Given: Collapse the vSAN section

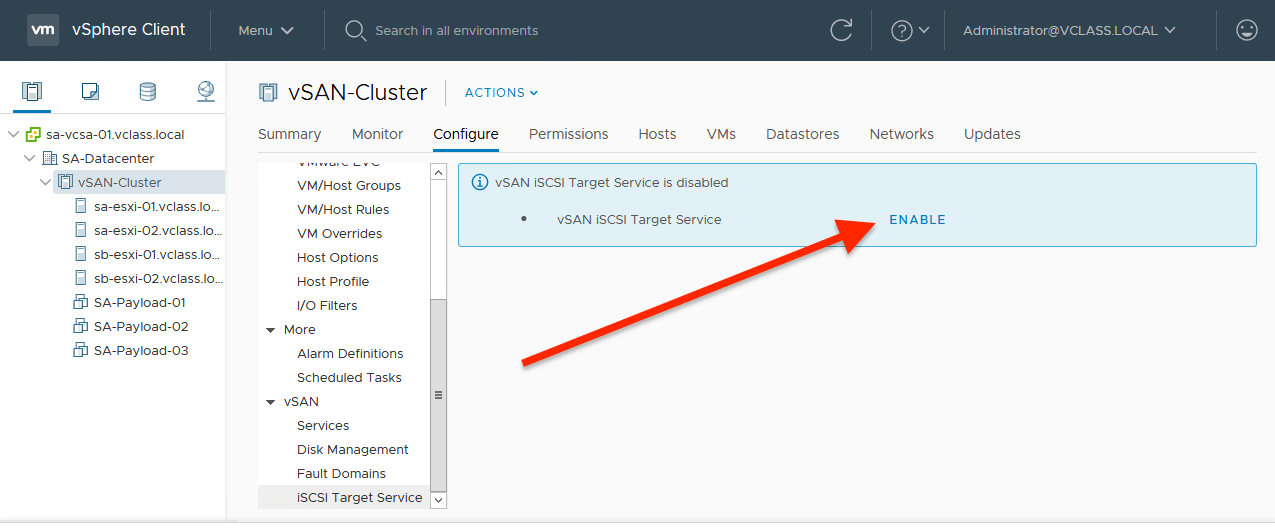Looking at the screenshot, I should pos(271,402).
